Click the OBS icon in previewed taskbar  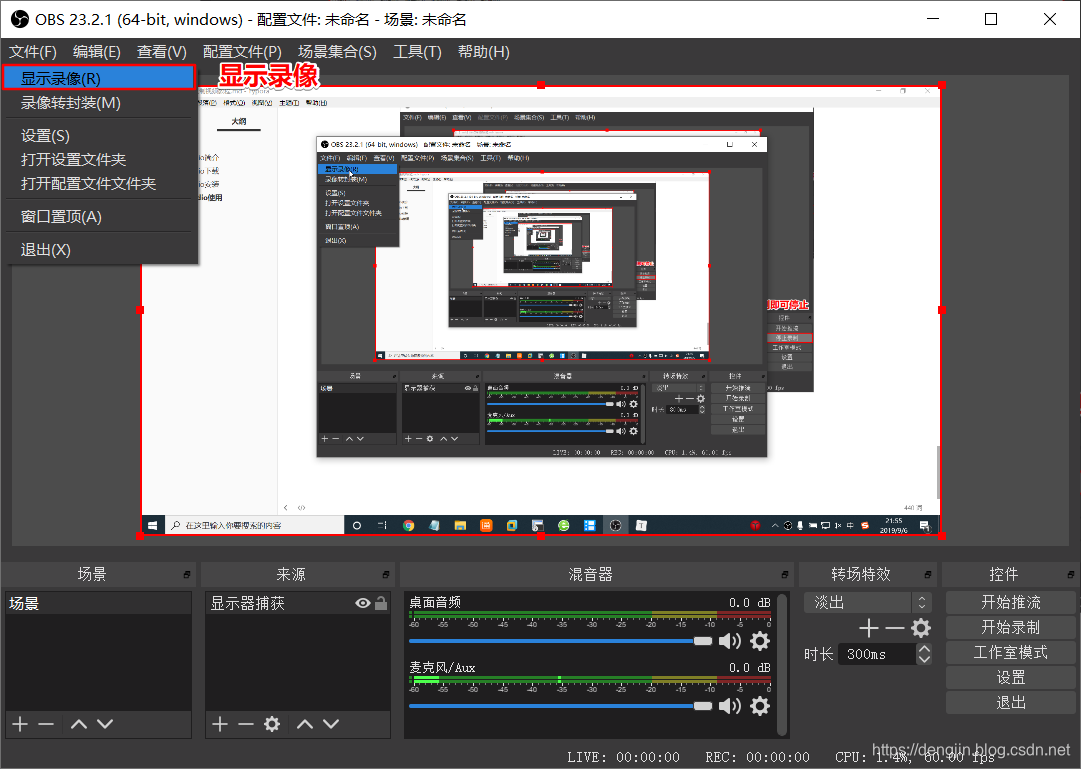point(616,526)
